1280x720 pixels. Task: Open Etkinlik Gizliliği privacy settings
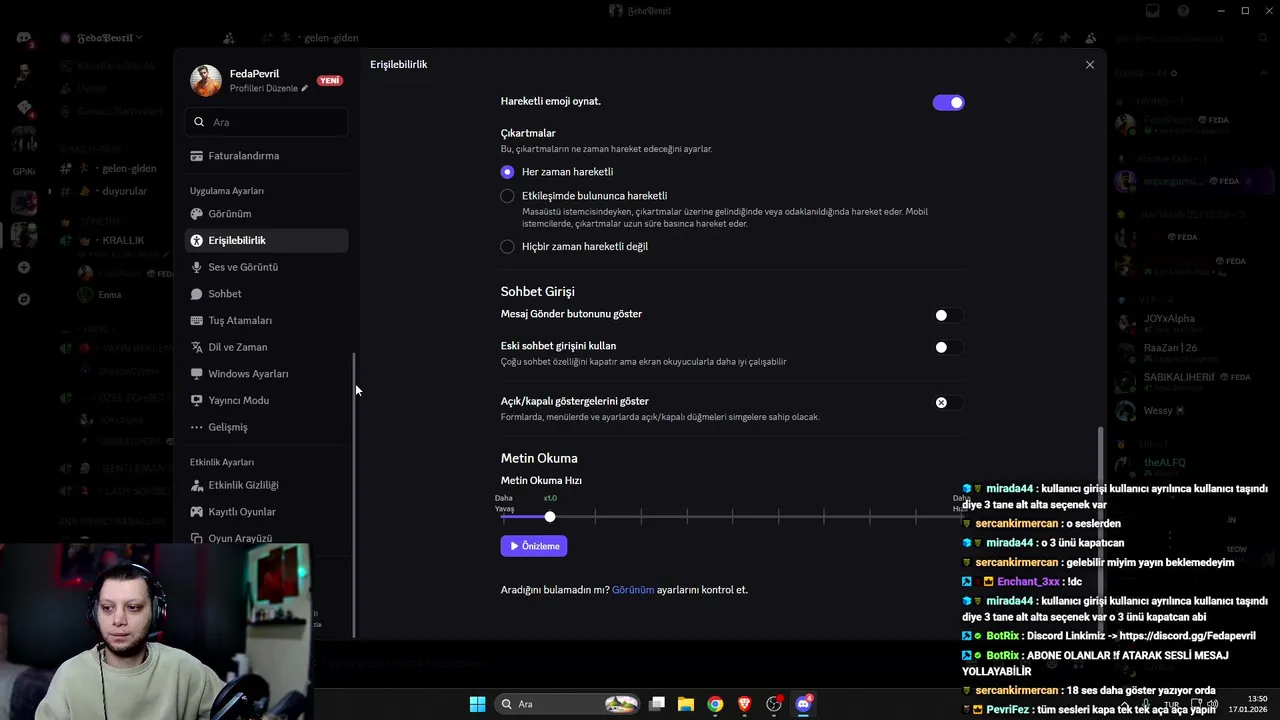click(x=266, y=485)
